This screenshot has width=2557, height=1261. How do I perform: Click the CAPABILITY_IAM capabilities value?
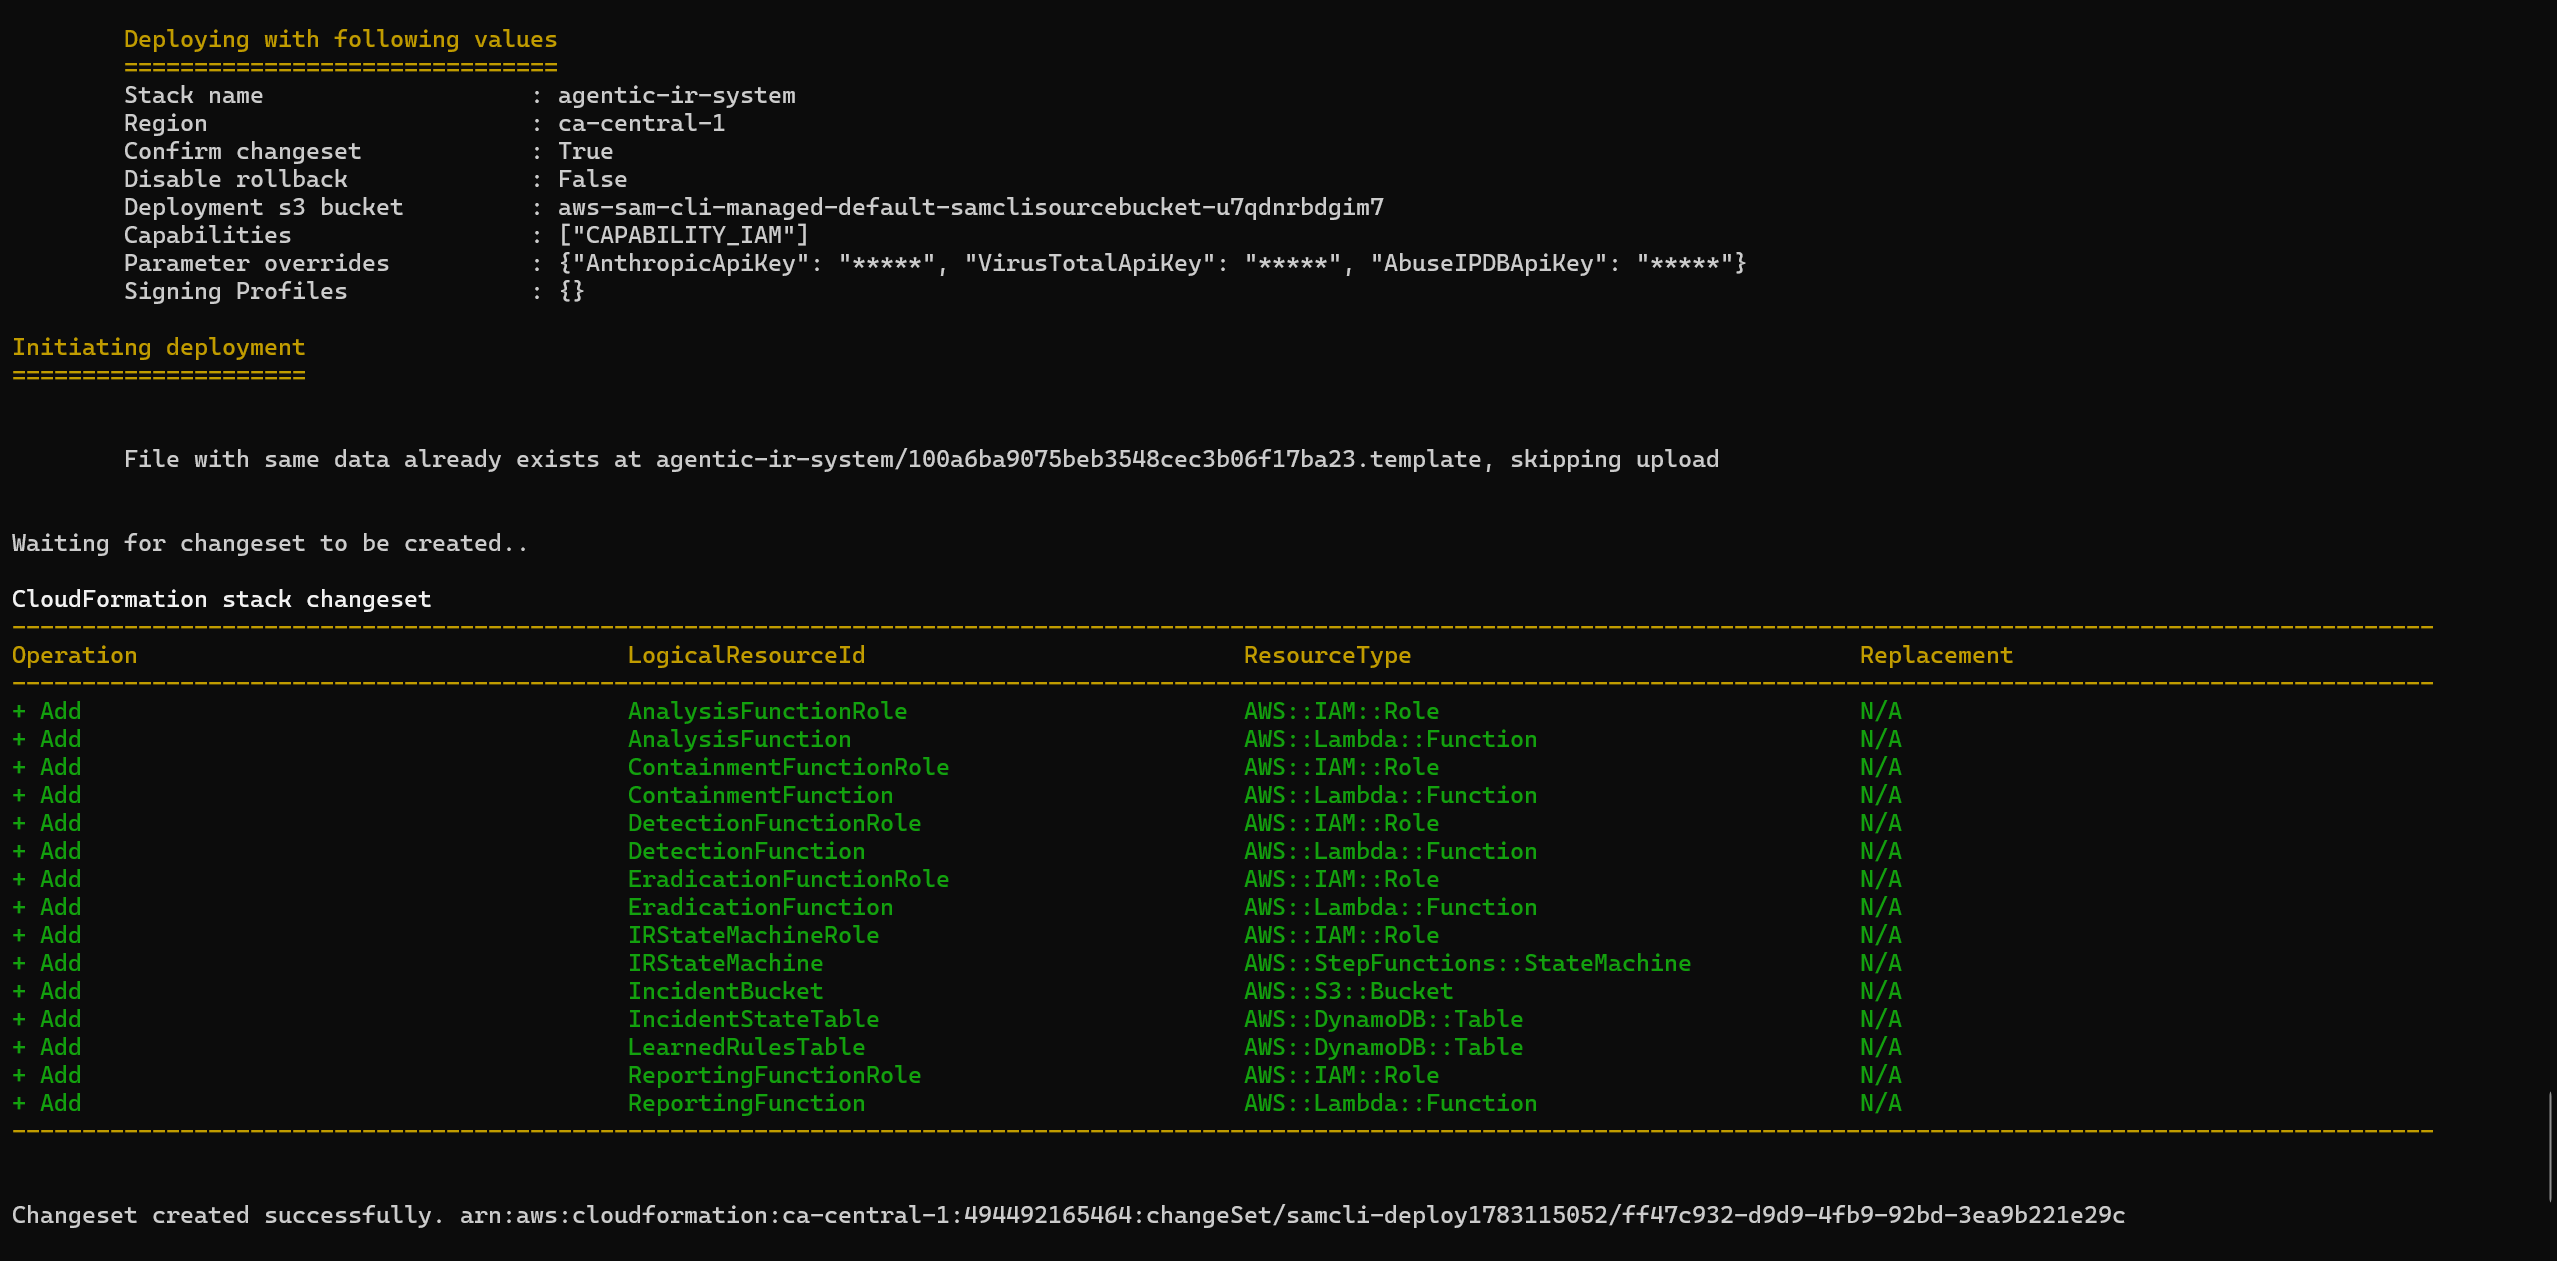[x=683, y=235]
